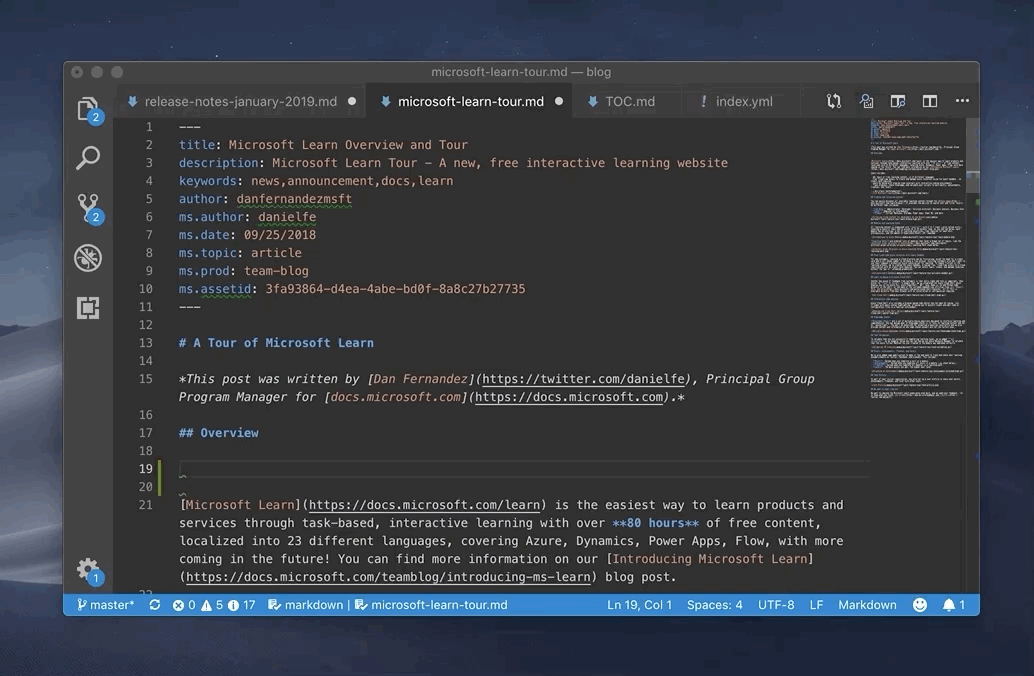This screenshot has height=676, width=1034.
Task: Click the markdown linter status item
Action: click(x=305, y=605)
